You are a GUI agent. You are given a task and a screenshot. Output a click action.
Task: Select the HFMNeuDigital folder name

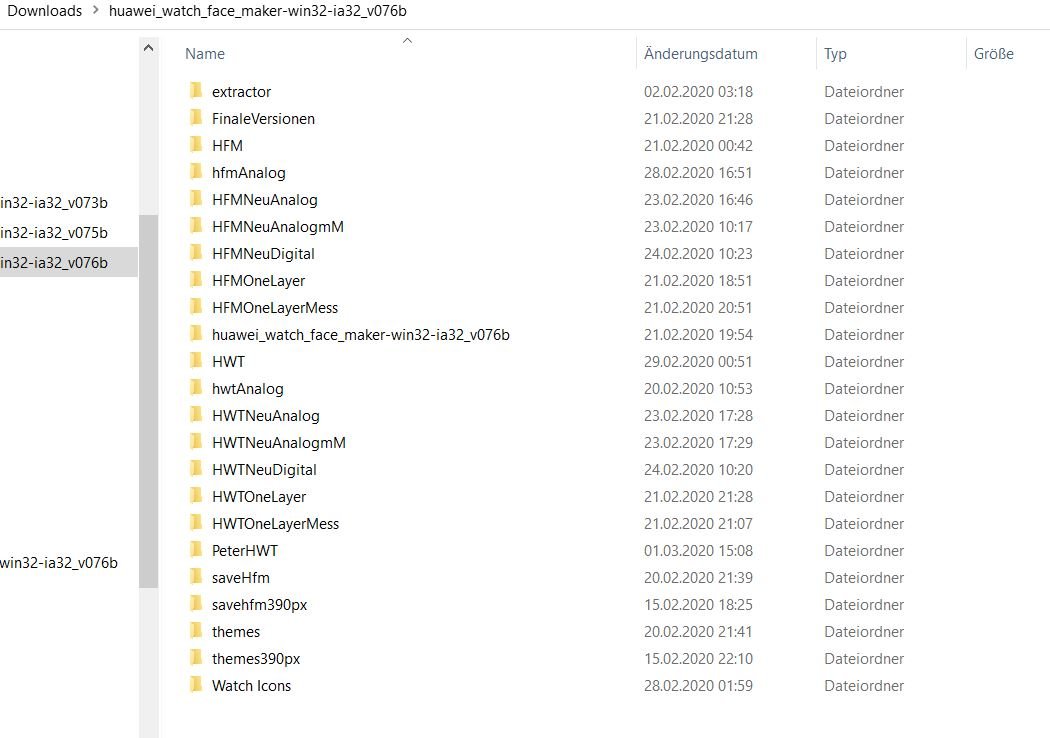pyautogui.click(x=263, y=254)
